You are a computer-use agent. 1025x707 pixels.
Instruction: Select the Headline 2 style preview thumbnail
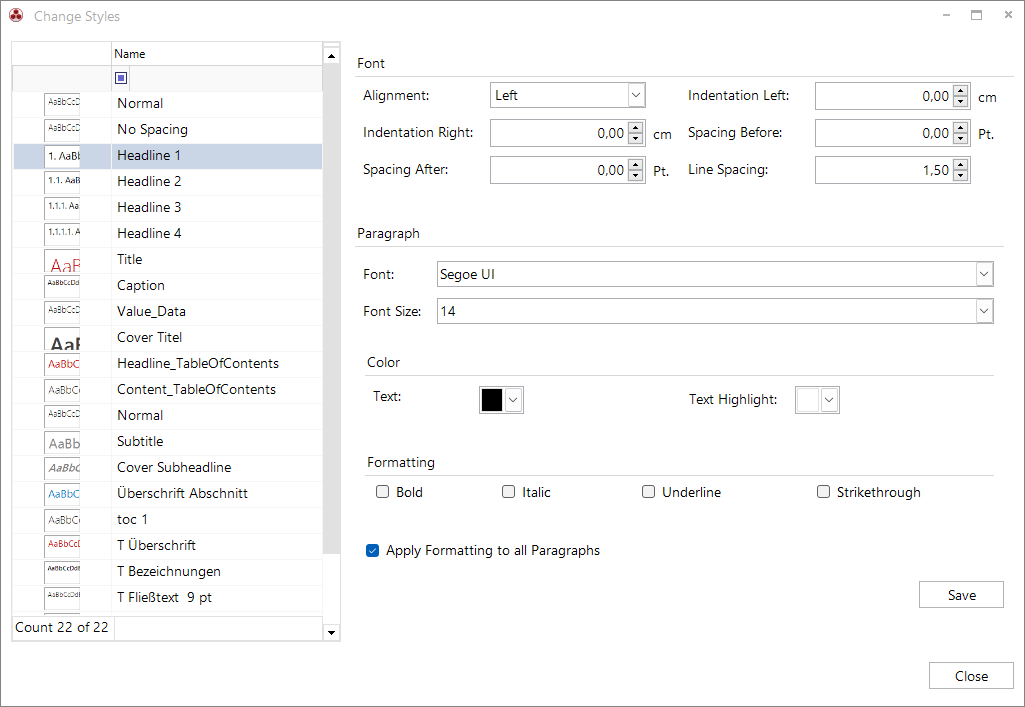click(63, 182)
